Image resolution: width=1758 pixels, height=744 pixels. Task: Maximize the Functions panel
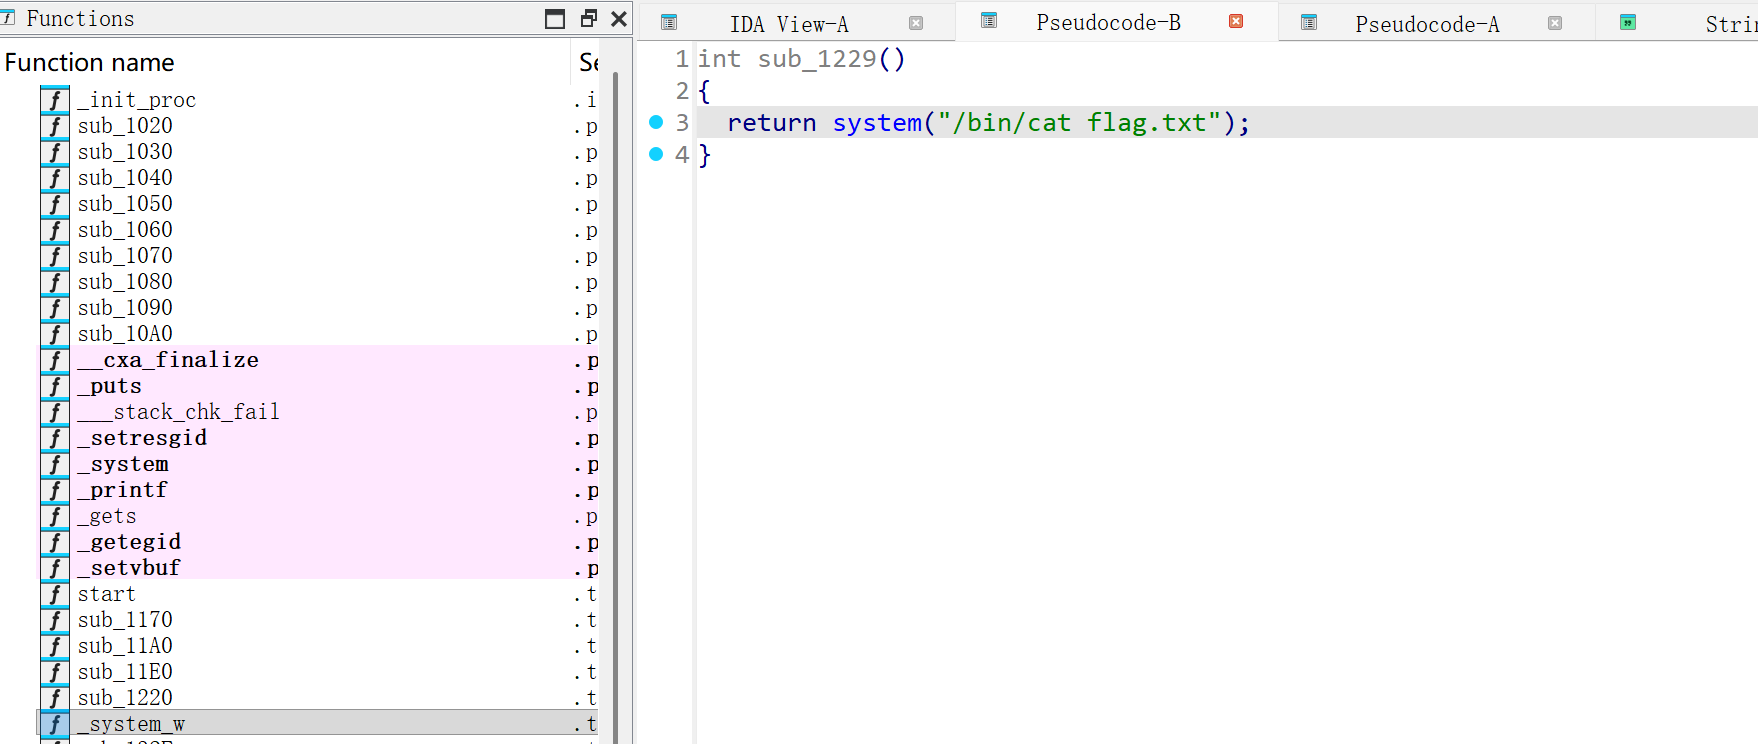pyautogui.click(x=555, y=18)
